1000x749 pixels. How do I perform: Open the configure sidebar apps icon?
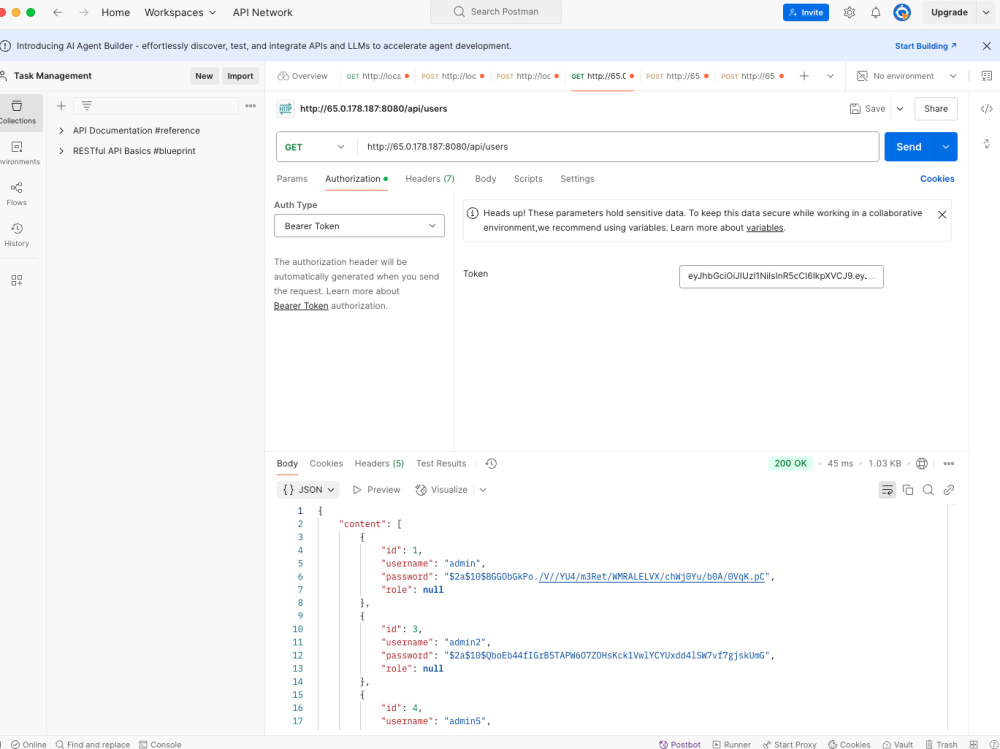17,280
